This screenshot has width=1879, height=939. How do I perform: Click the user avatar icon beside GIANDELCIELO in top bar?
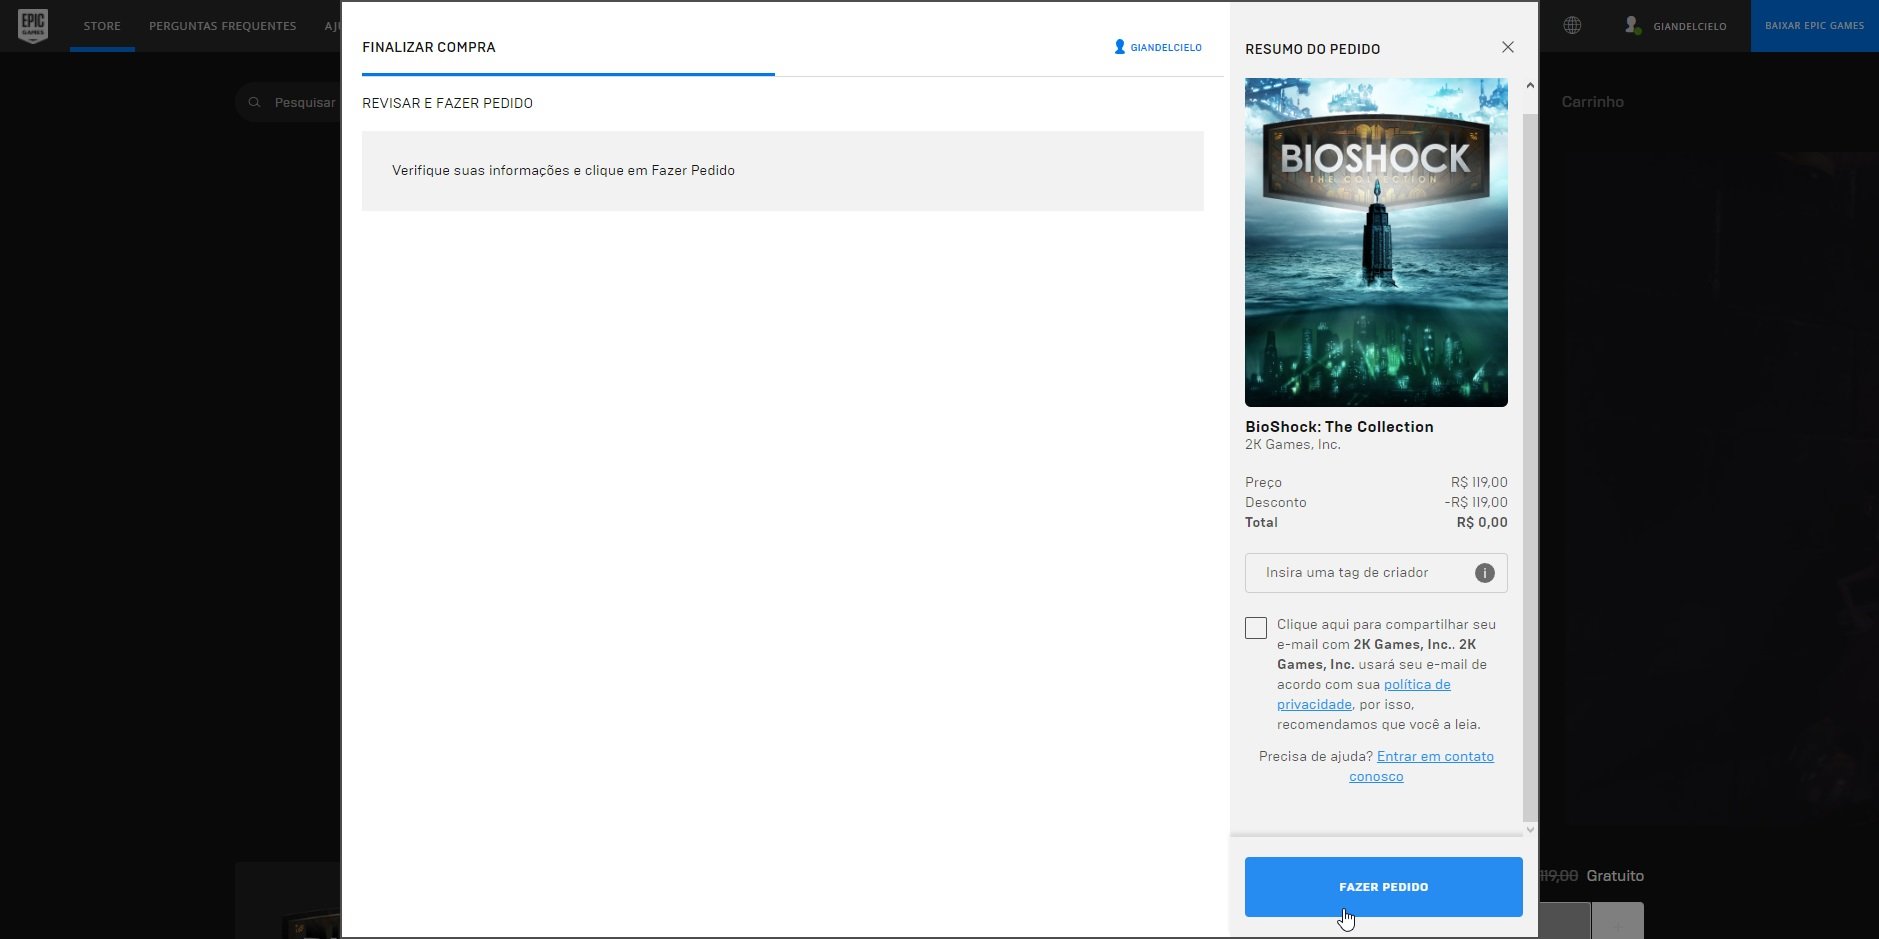coord(1632,25)
